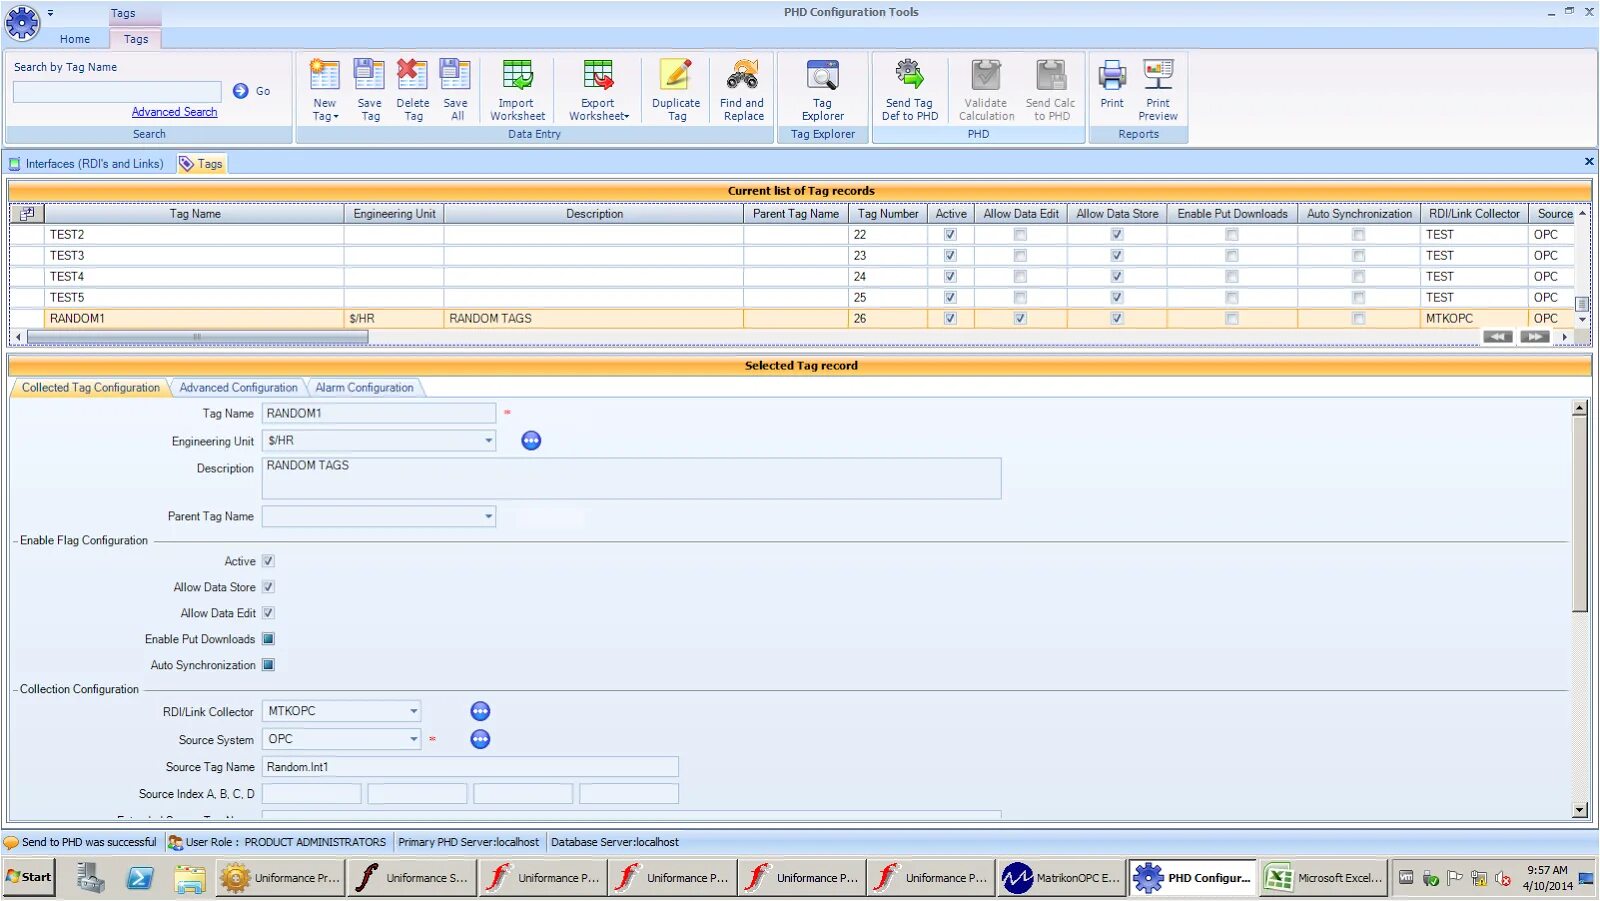Click browse button next to Engineering Unit
The height and width of the screenshot is (901, 1600).
point(531,441)
